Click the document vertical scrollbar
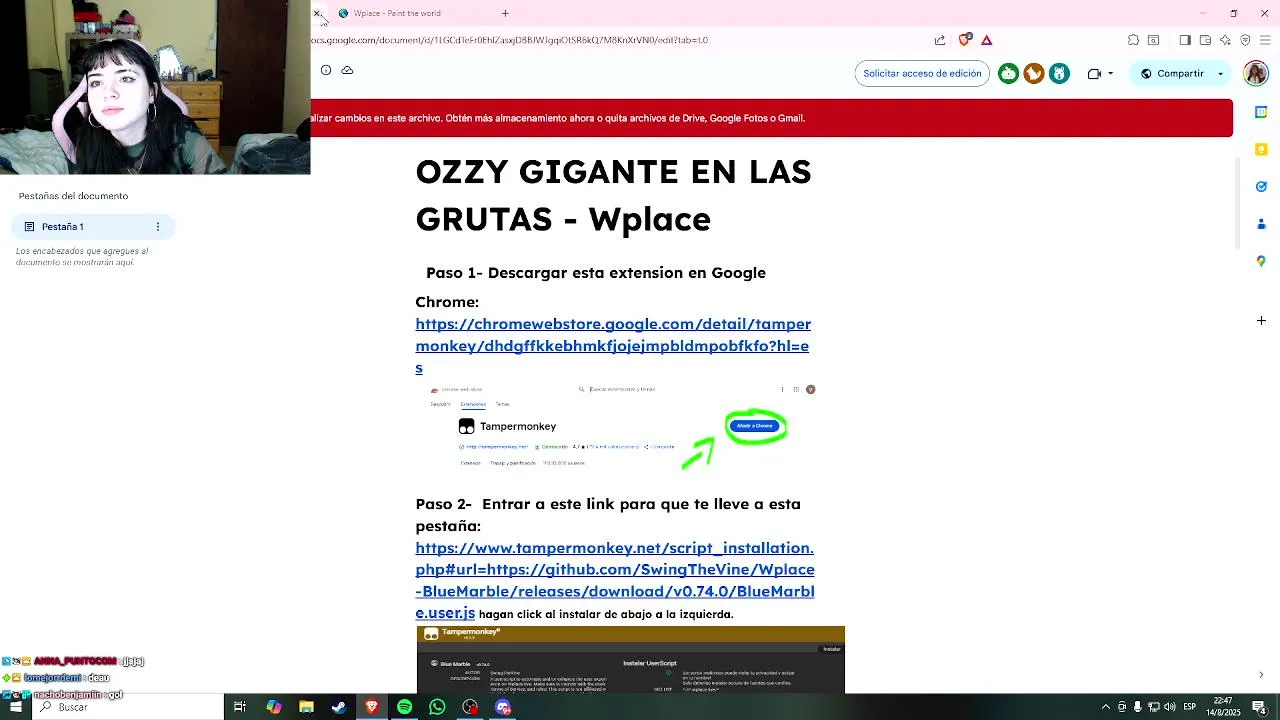1280x720 pixels. (x=1238, y=204)
